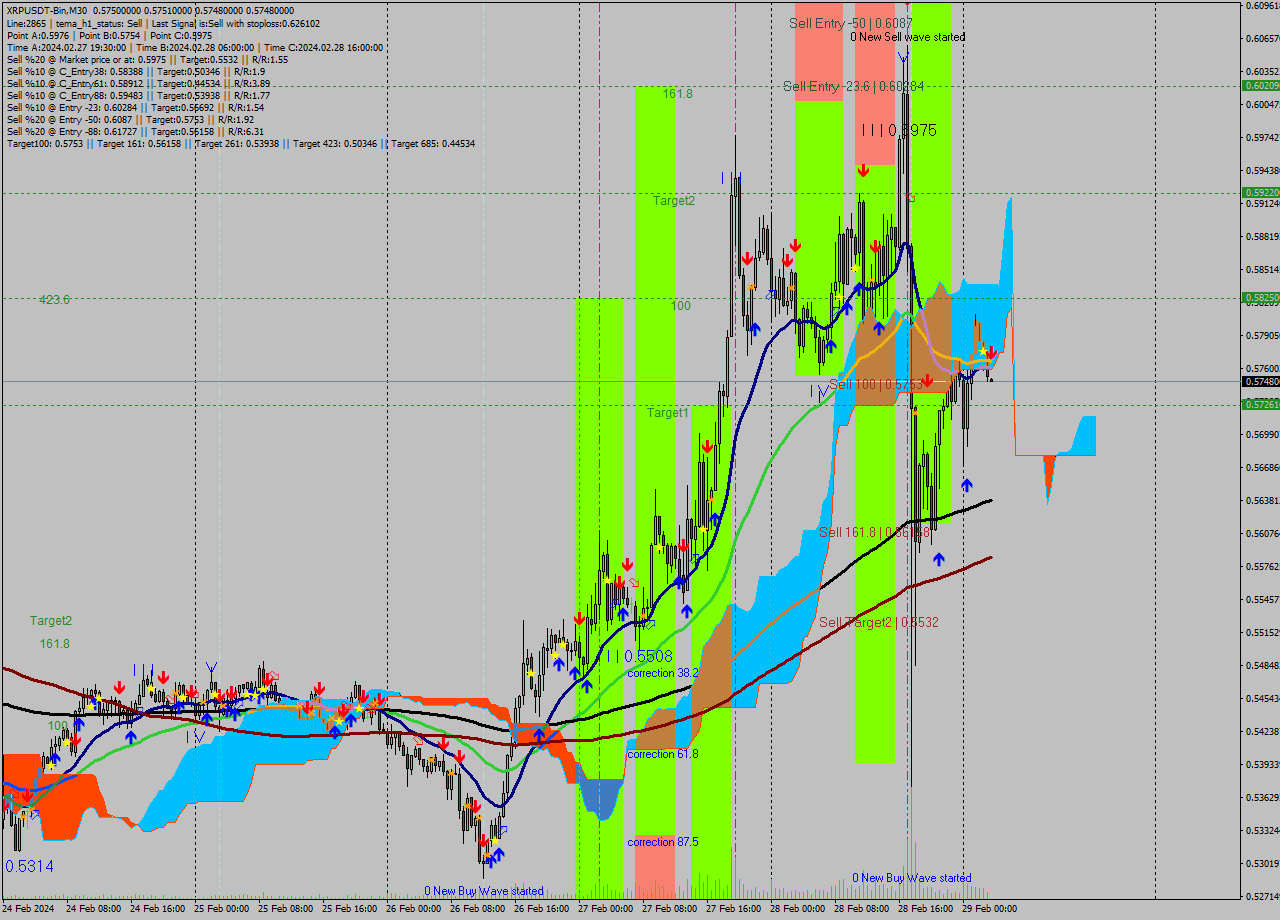
Task: Click the green 0.58250 price tag
Action: (x=1260, y=298)
